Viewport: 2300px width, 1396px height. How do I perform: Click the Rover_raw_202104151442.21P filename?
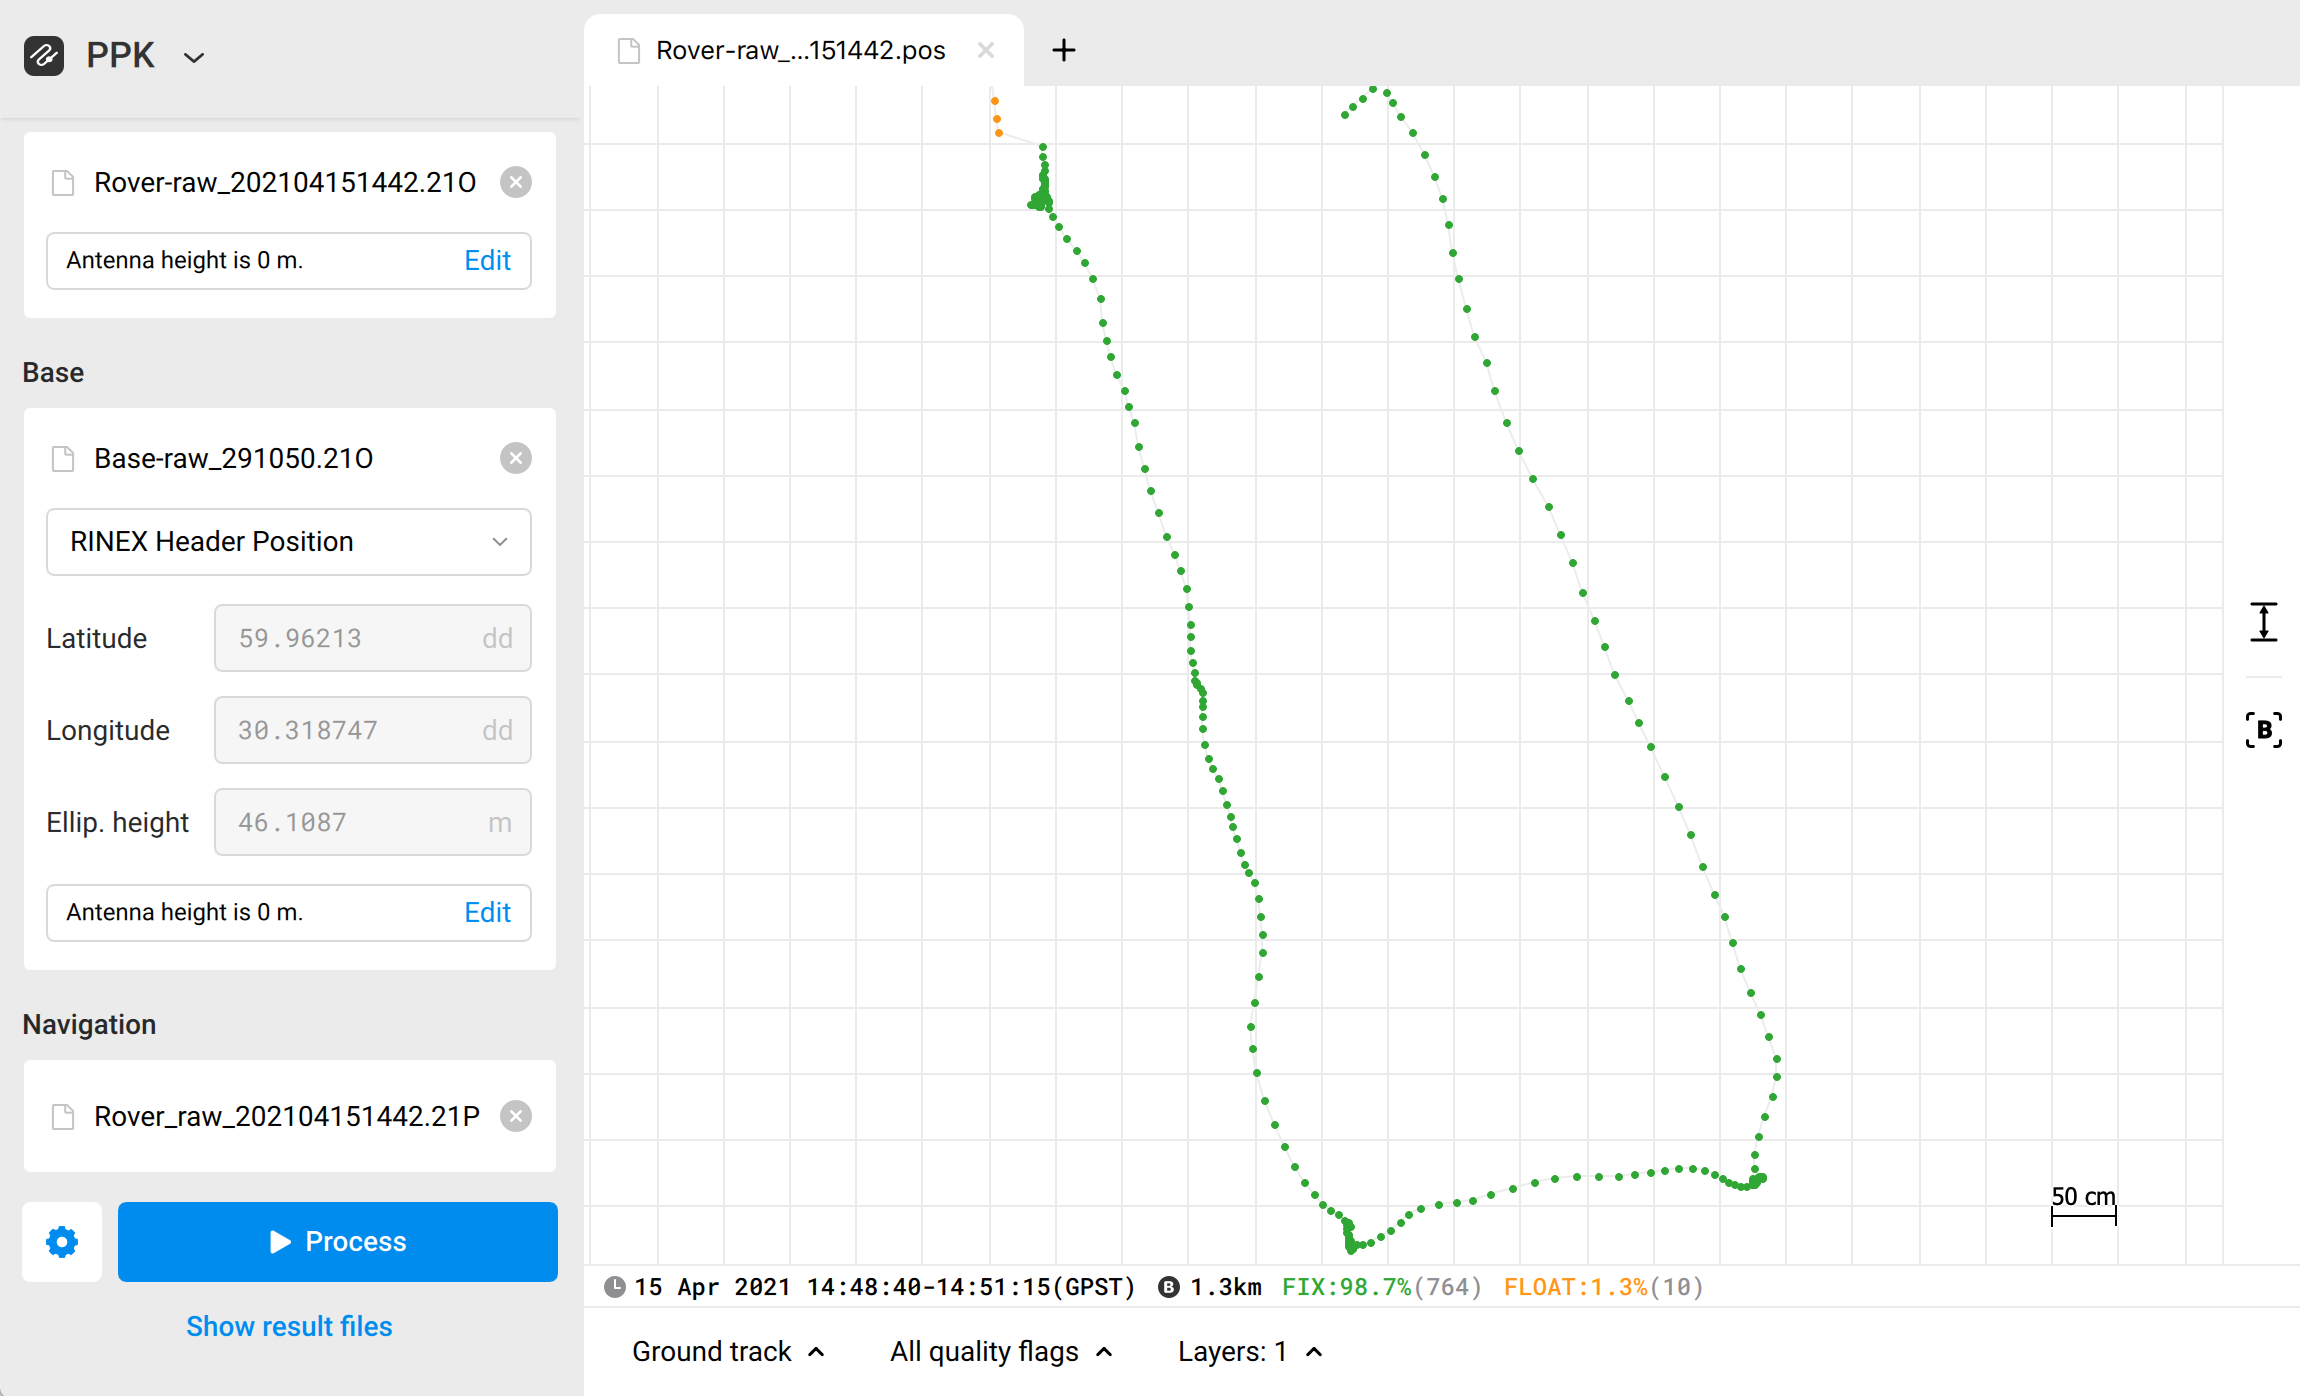point(287,1116)
